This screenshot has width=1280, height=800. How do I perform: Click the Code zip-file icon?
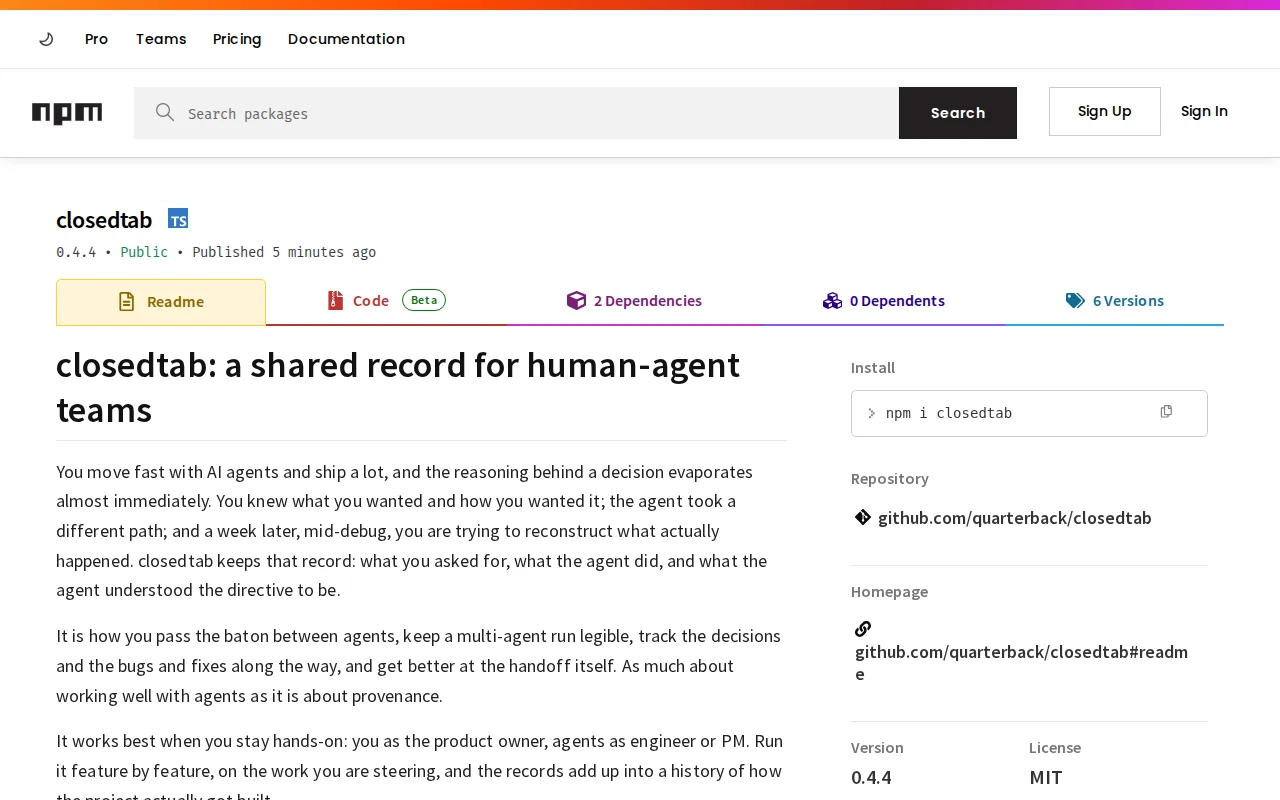point(335,300)
